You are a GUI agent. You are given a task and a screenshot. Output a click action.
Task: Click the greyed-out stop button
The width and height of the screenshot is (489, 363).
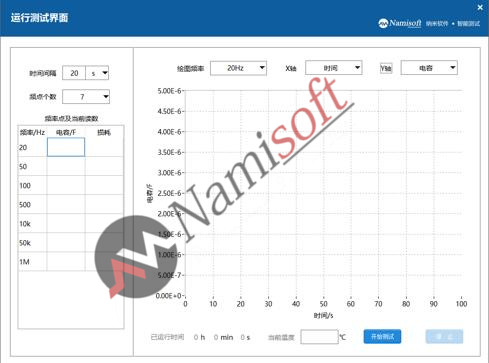(444, 337)
